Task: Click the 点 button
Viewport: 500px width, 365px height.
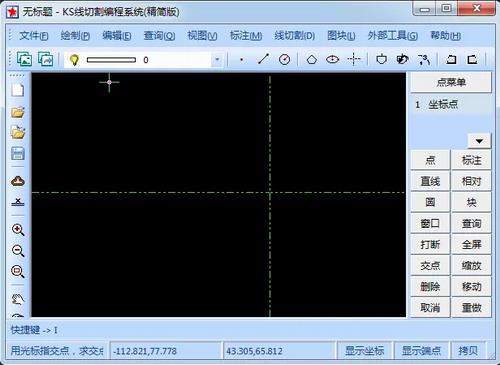Action: coord(430,160)
